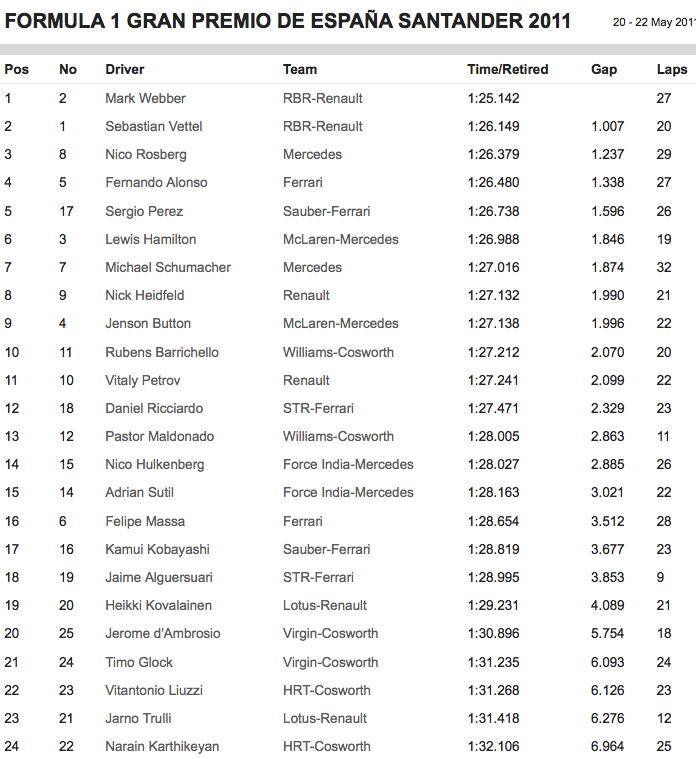The width and height of the screenshot is (696, 759).
Task: Select driver Mark Webber
Action: (x=145, y=98)
